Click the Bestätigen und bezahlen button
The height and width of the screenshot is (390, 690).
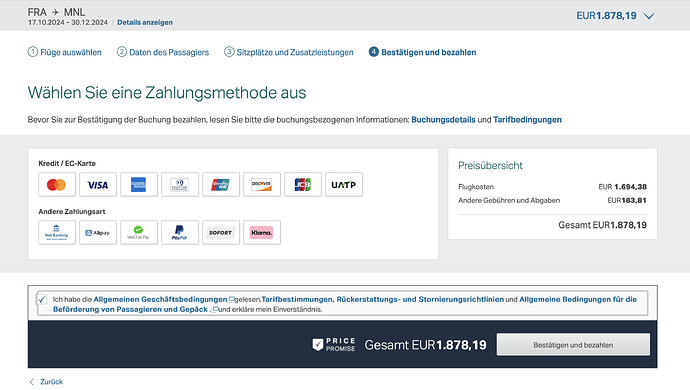573,345
